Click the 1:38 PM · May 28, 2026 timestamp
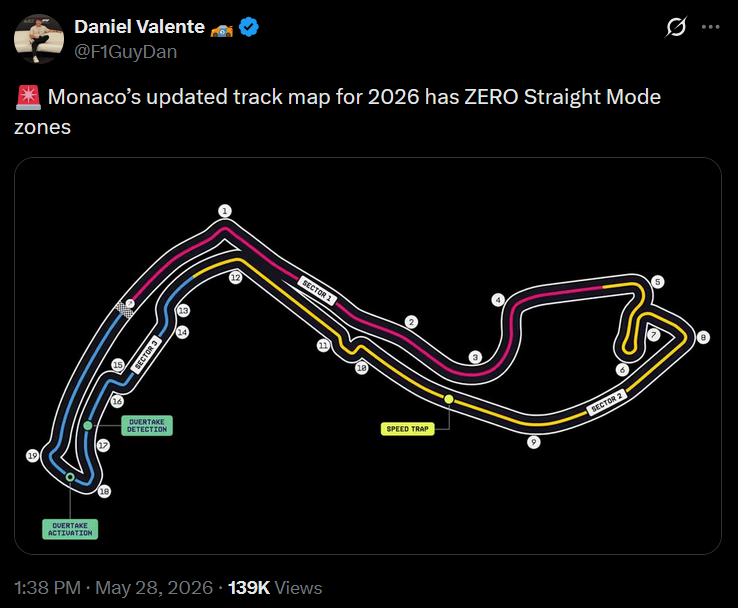 [113, 588]
